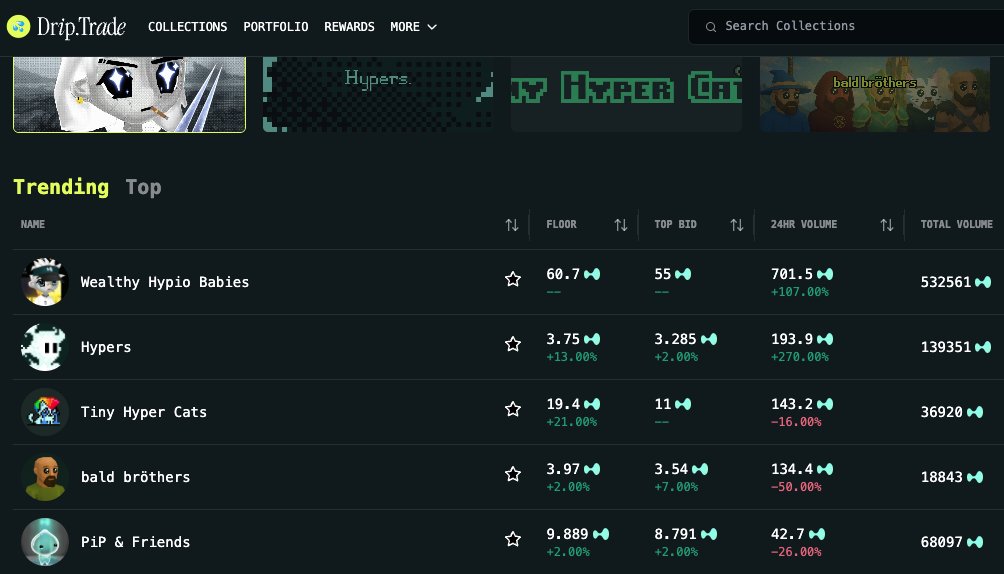The height and width of the screenshot is (574, 1004).
Task: Favorite PiP & Friends with star
Action: coord(513,539)
